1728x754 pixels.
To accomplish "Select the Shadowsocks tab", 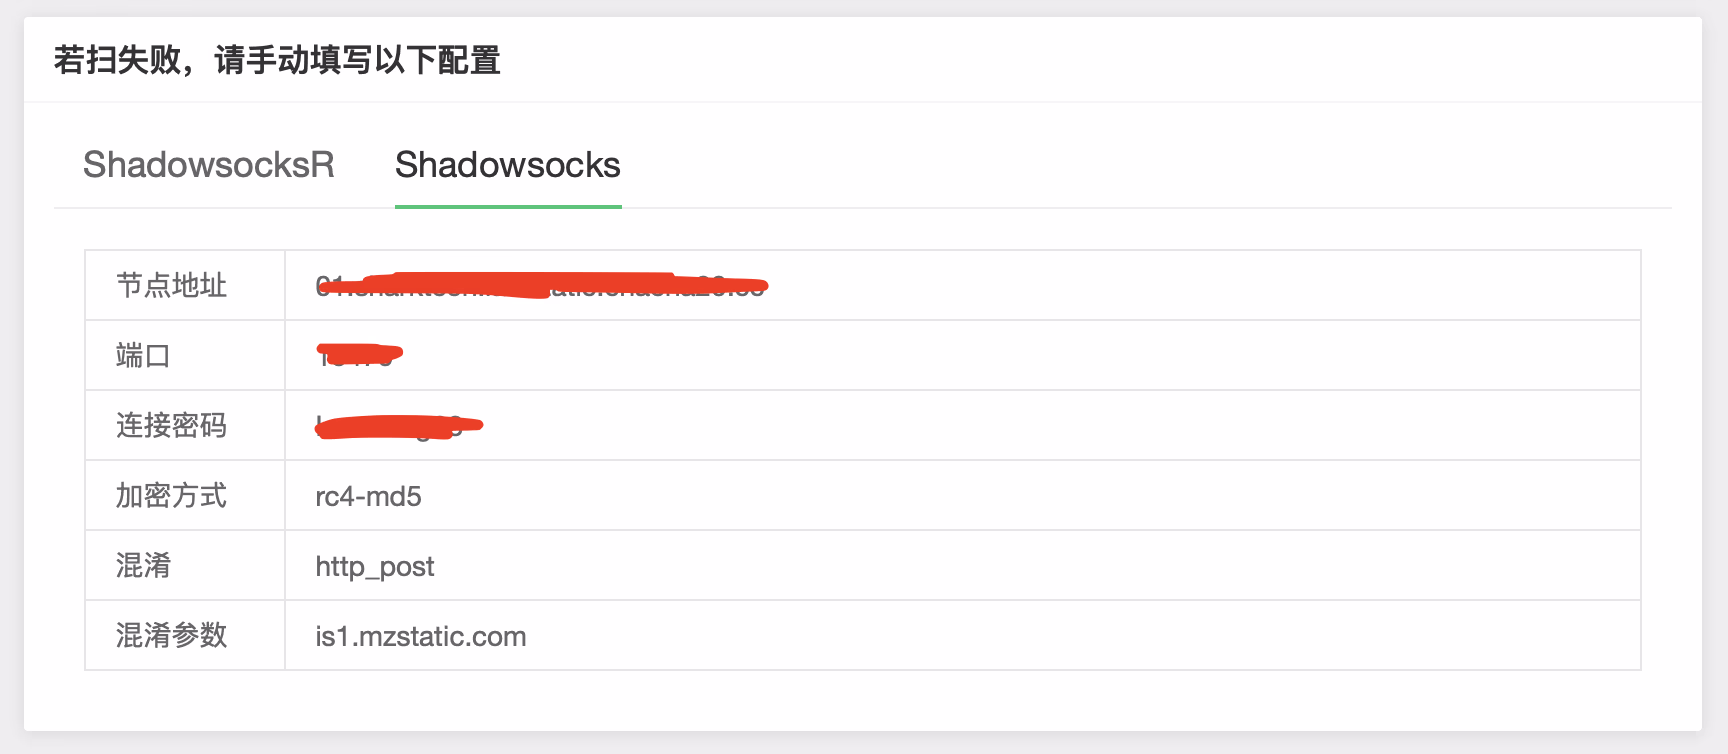I will [507, 165].
